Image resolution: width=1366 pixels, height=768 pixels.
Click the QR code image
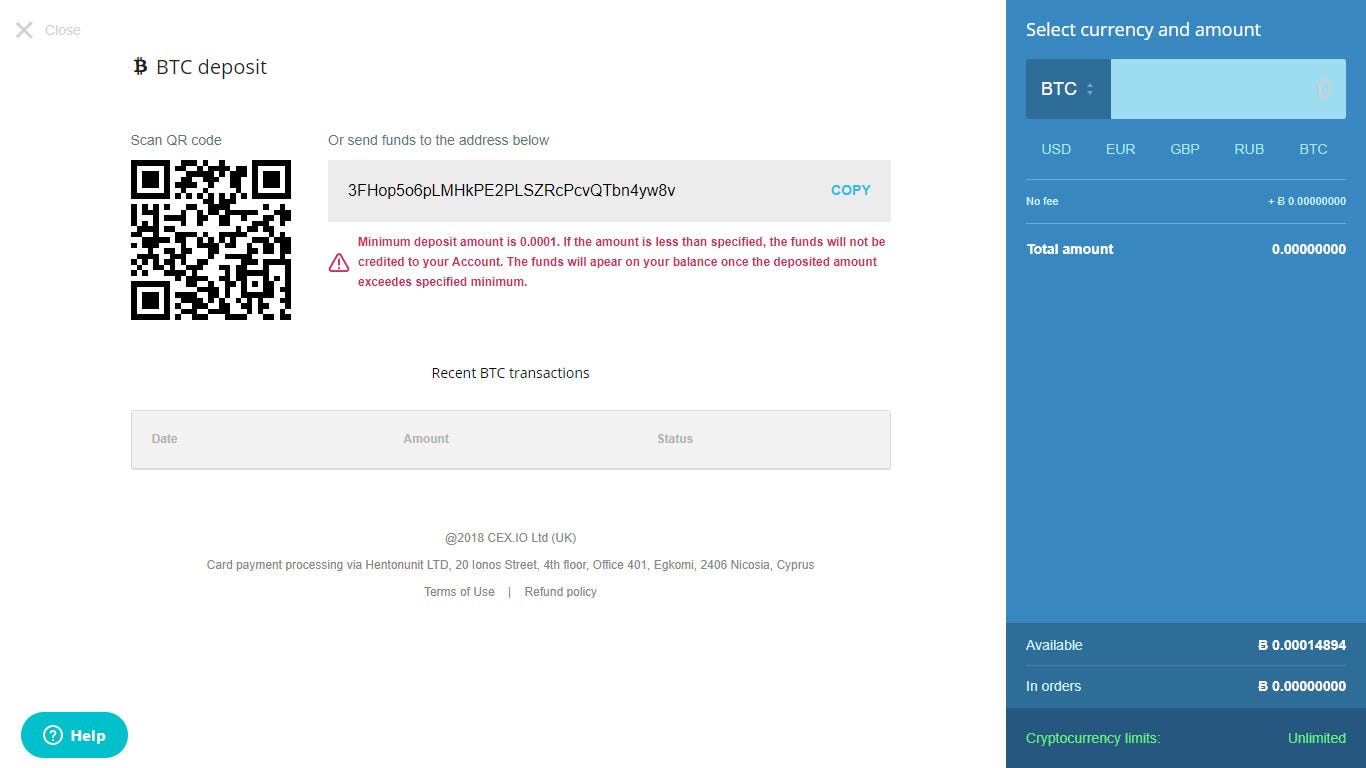coord(211,240)
